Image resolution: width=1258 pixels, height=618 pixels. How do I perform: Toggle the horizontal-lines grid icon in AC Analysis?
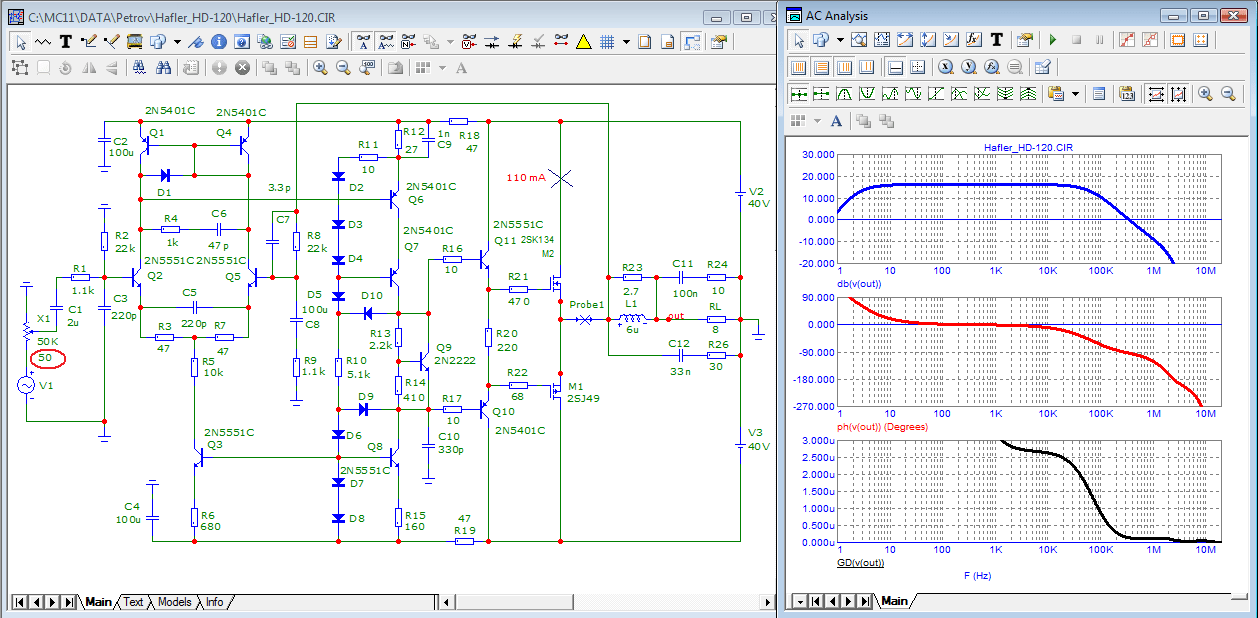tap(821, 67)
